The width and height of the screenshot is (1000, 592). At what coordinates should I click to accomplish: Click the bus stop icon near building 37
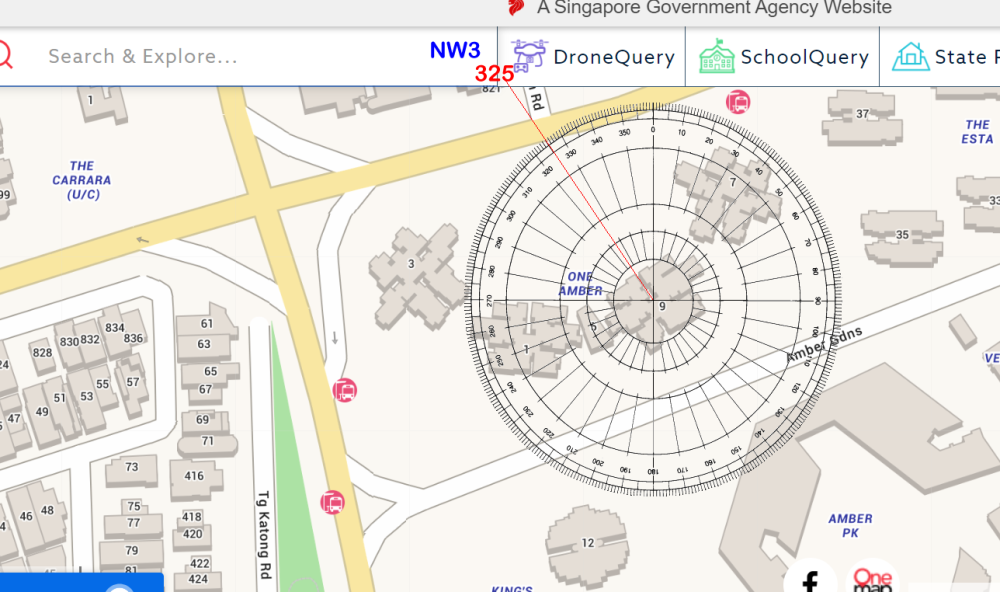coord(738,101)
